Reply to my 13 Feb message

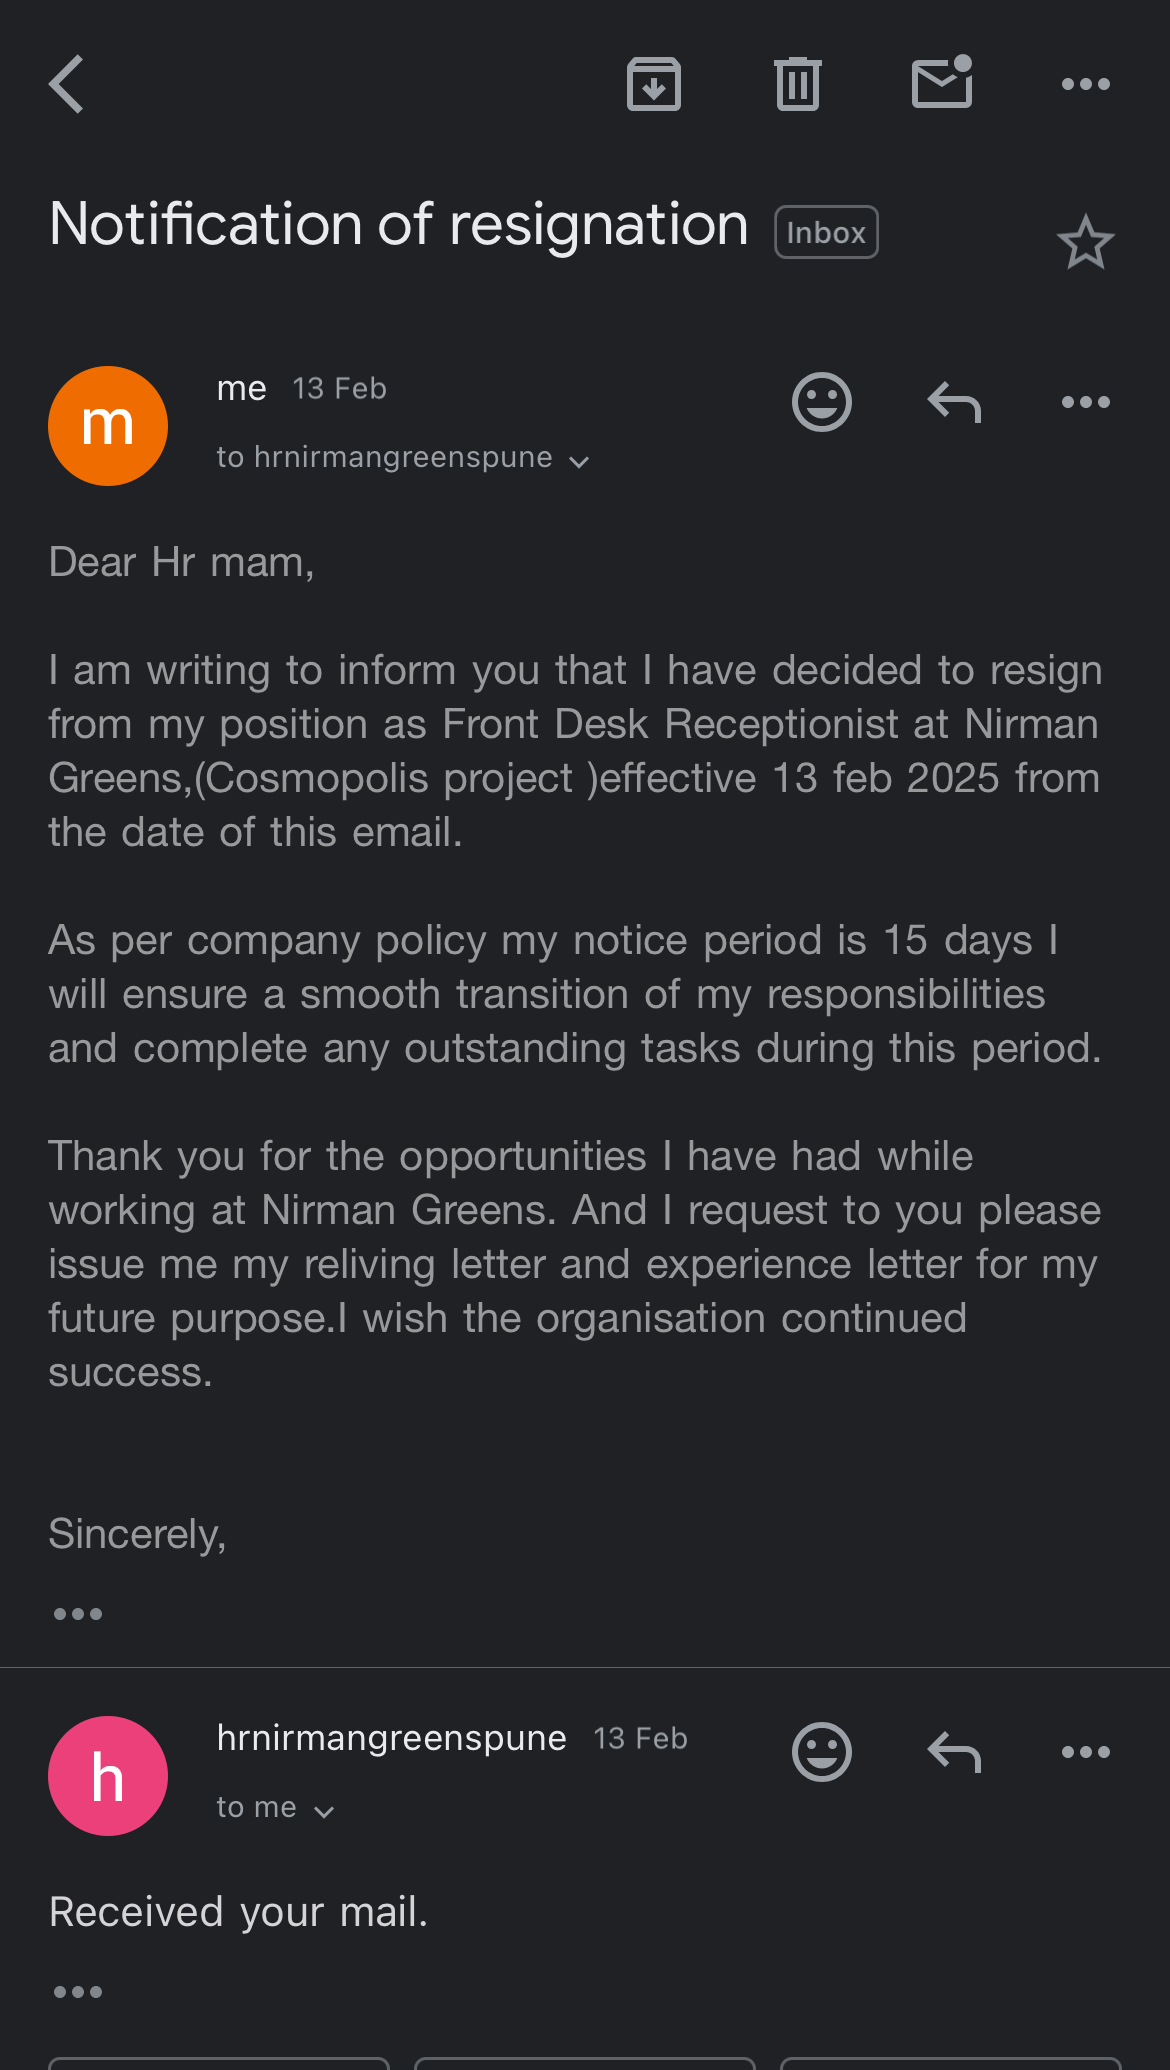954,403
